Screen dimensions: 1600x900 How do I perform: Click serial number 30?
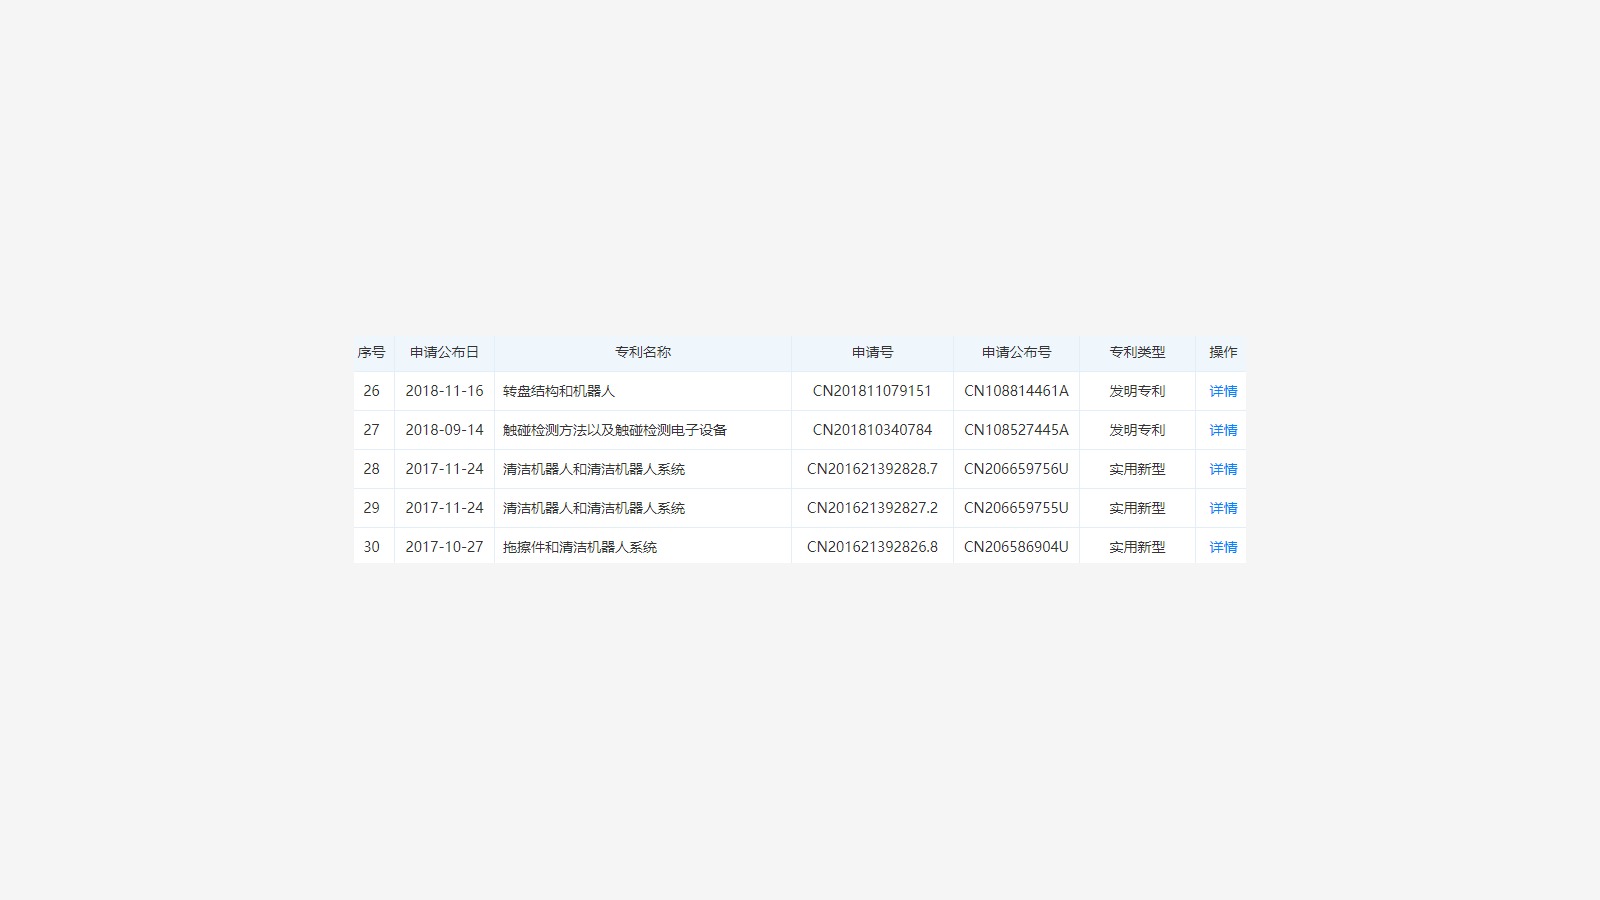[x=371, y=547]
